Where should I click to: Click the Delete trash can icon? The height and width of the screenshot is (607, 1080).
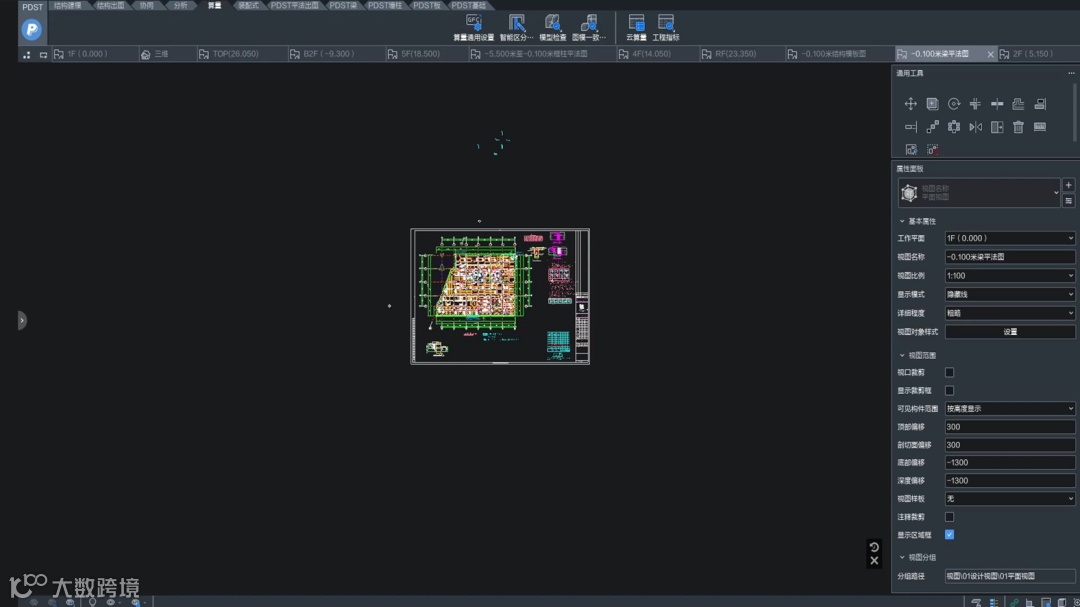coord(1018,127)
